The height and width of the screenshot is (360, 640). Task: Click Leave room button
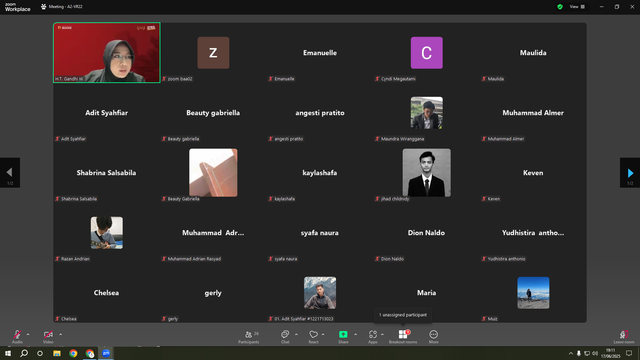(624, 337)
